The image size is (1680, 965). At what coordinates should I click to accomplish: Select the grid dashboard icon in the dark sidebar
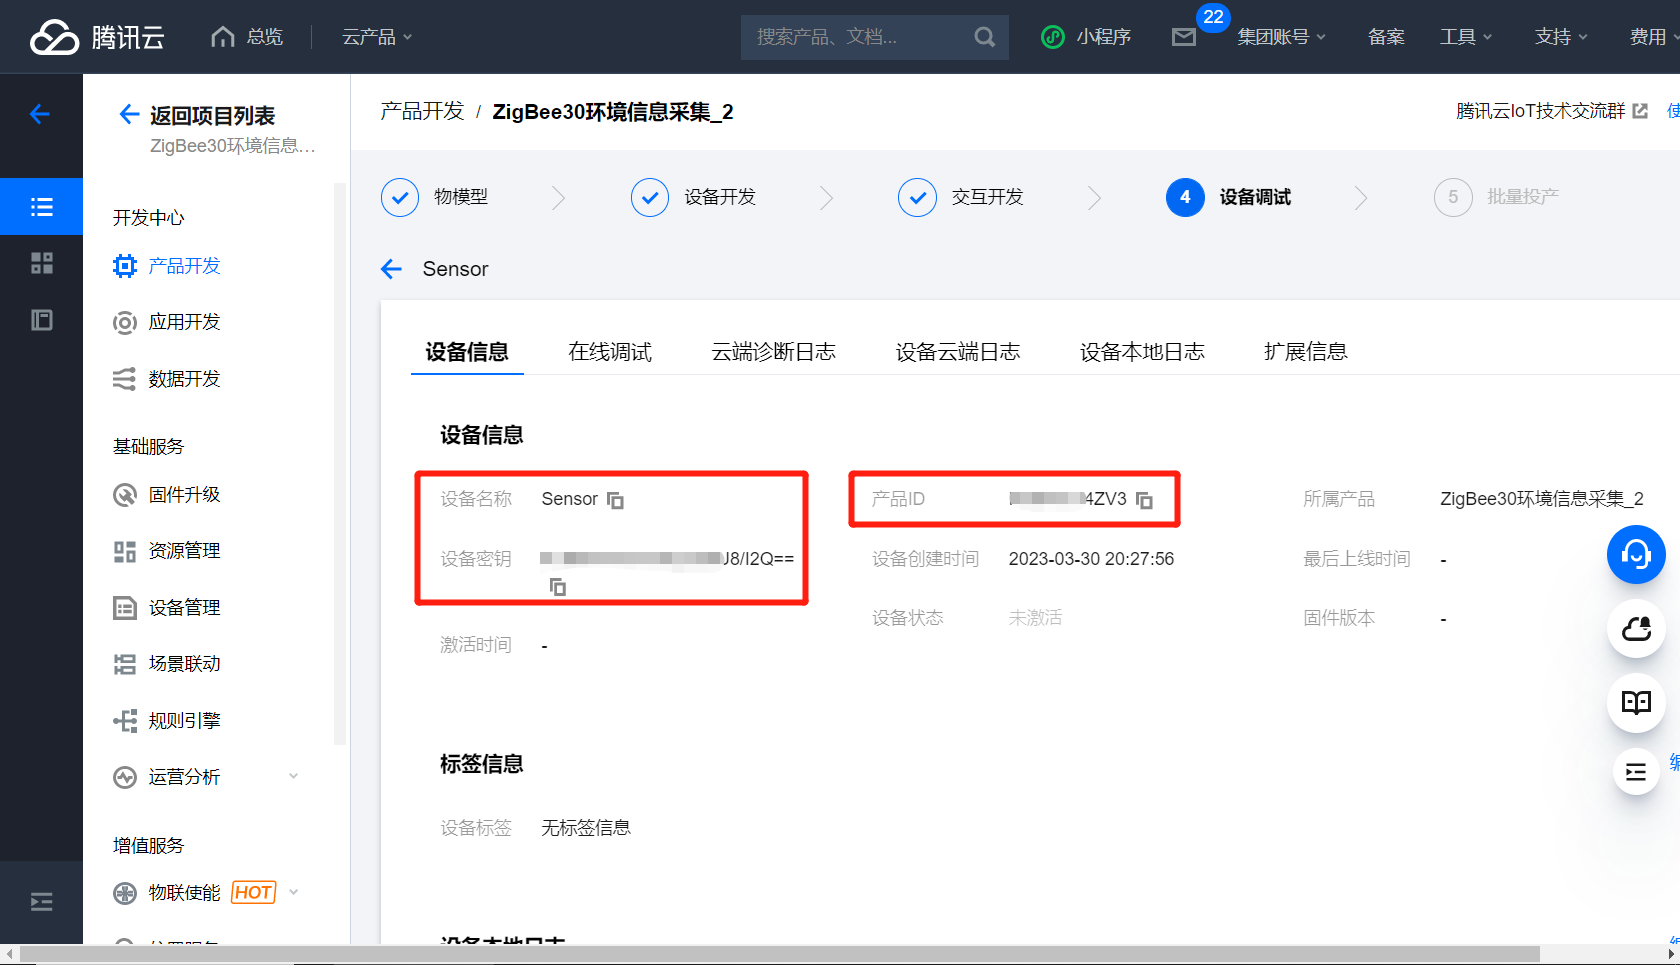(41, 263)
